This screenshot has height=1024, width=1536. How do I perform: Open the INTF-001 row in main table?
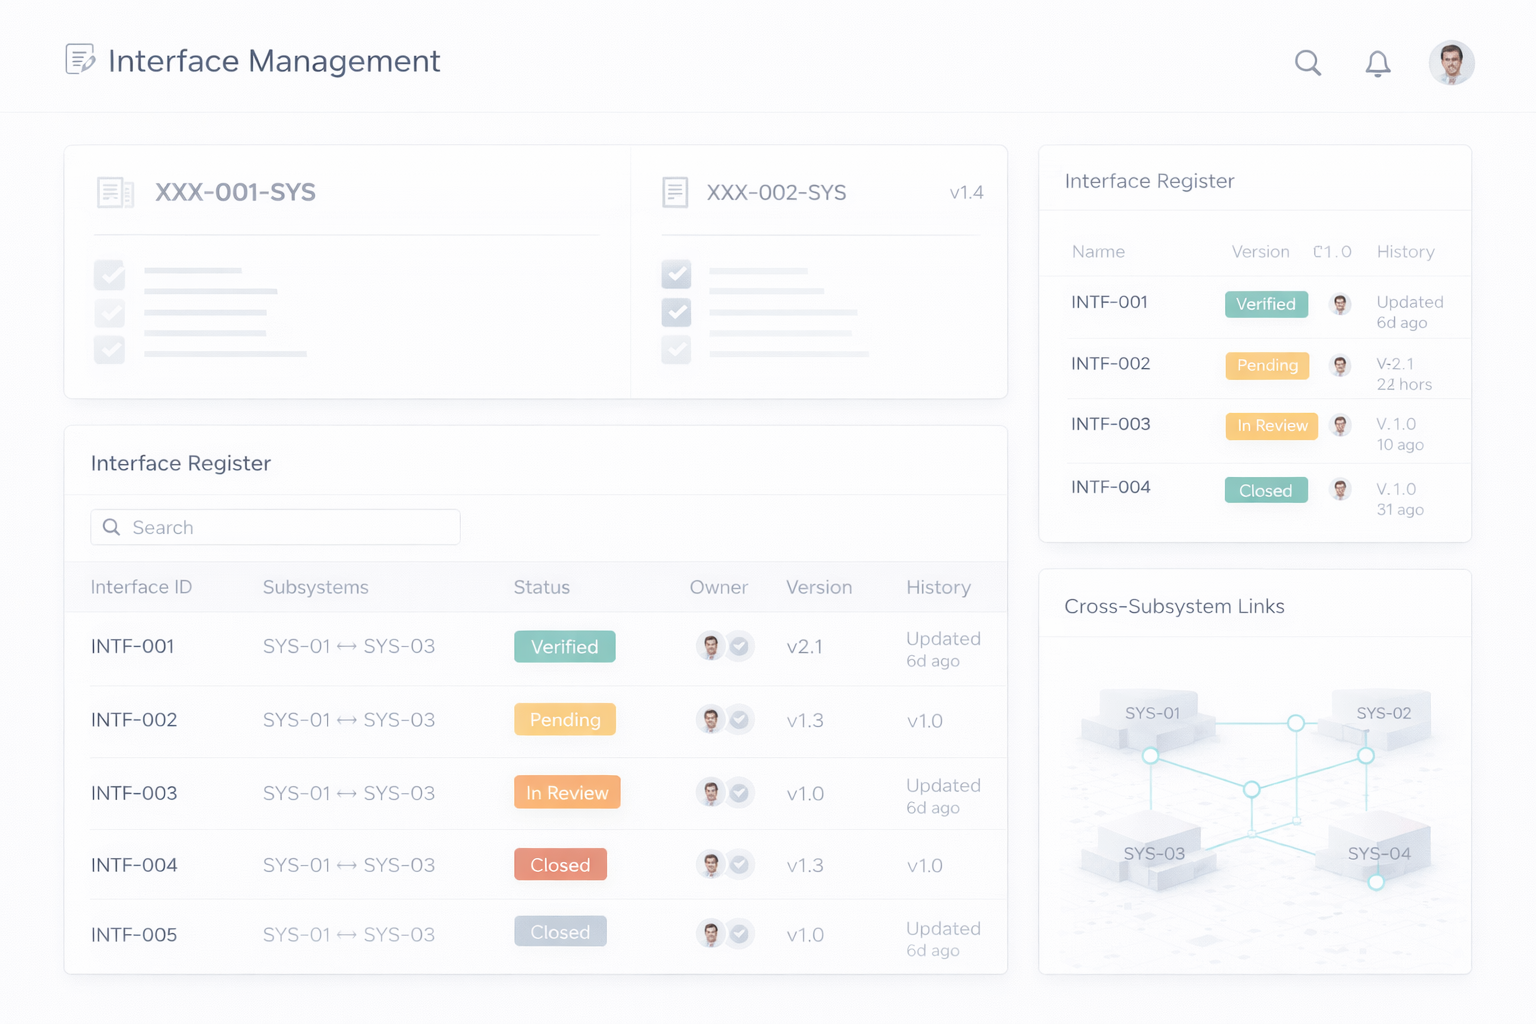(535, 648)
